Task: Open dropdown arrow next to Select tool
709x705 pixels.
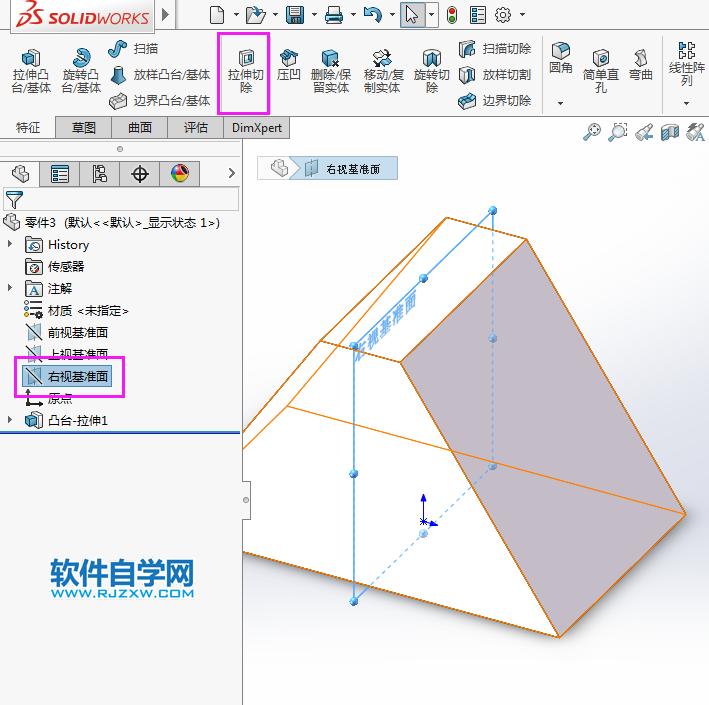Action: click(x=431, y=15)
